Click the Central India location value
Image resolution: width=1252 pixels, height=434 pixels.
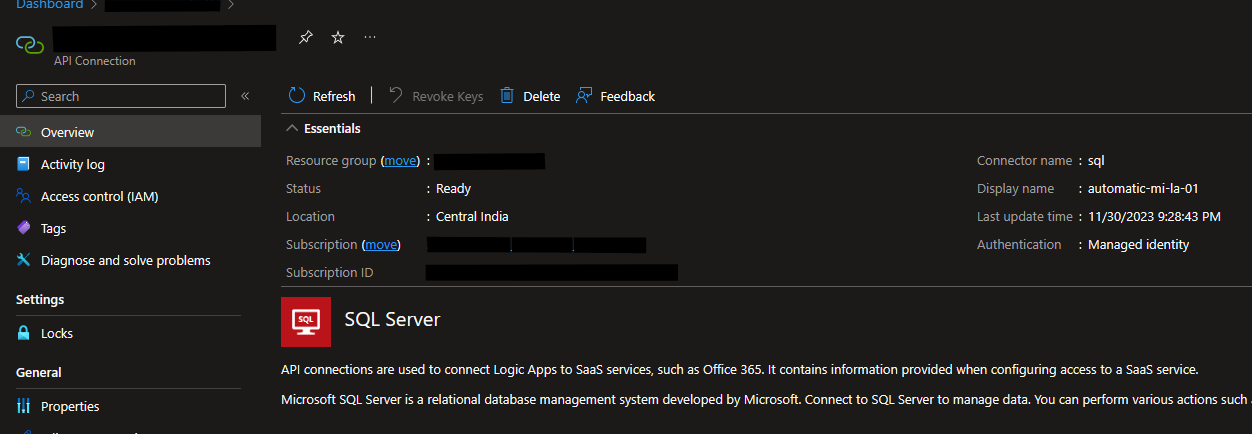tap(472, 217)
